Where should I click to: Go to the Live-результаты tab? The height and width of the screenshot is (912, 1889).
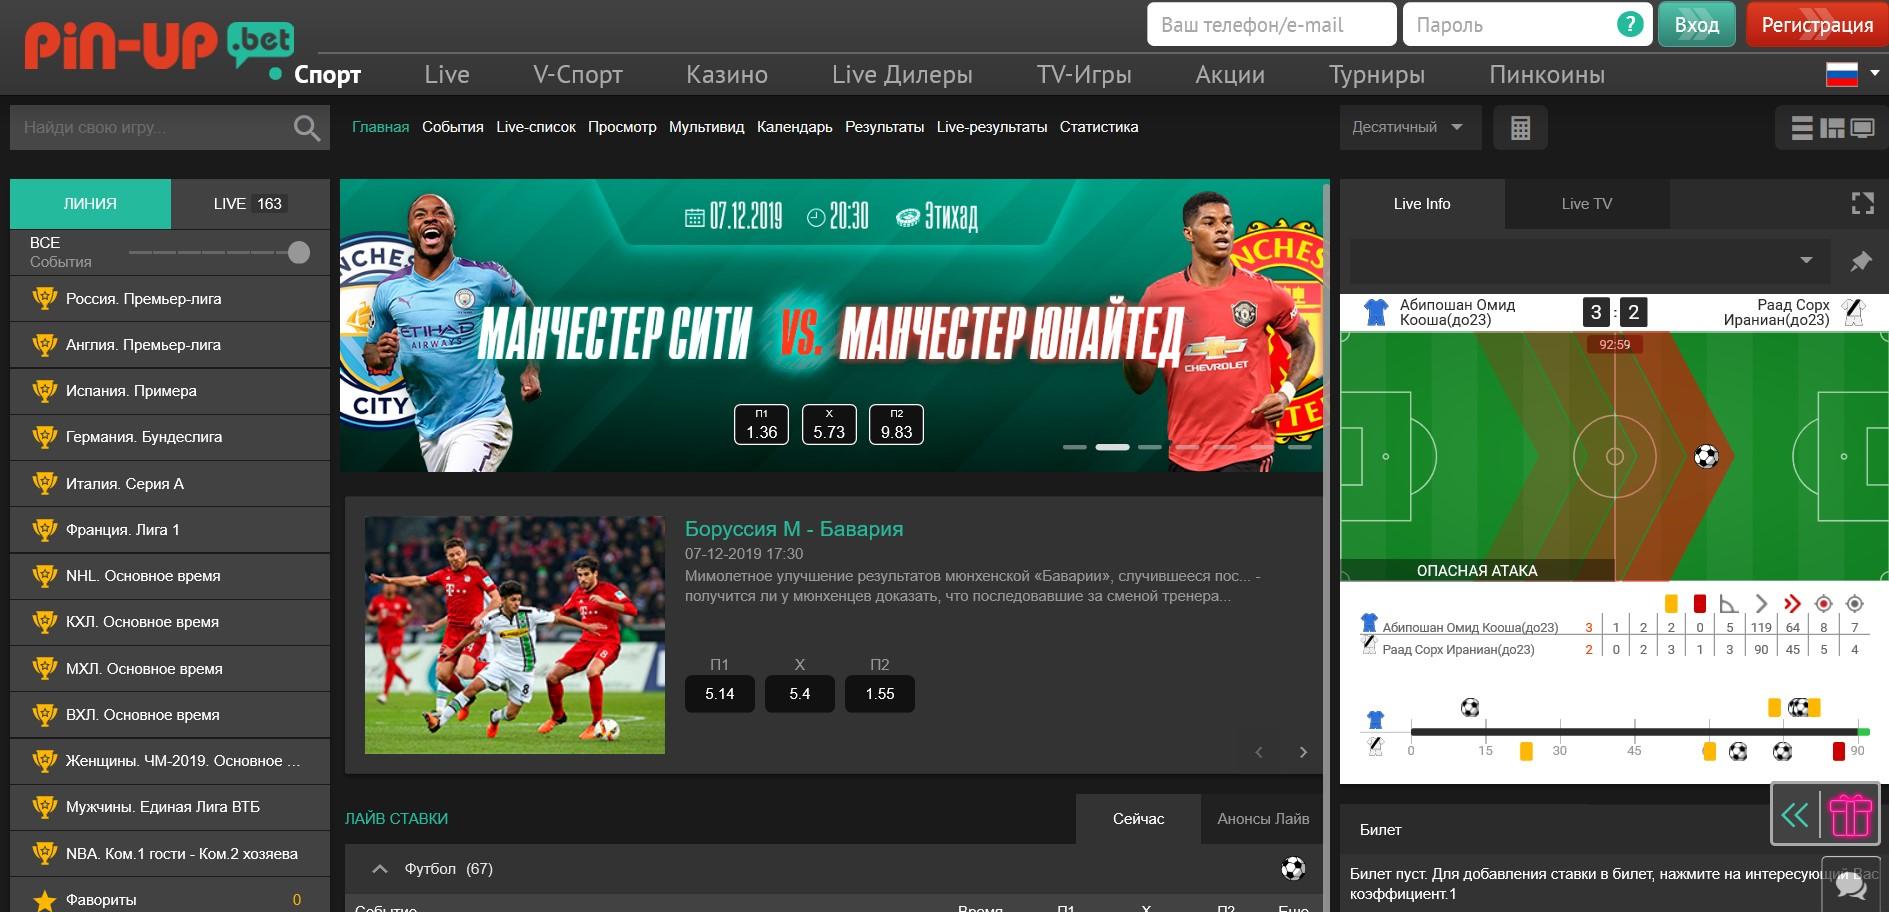pos(991,127)
